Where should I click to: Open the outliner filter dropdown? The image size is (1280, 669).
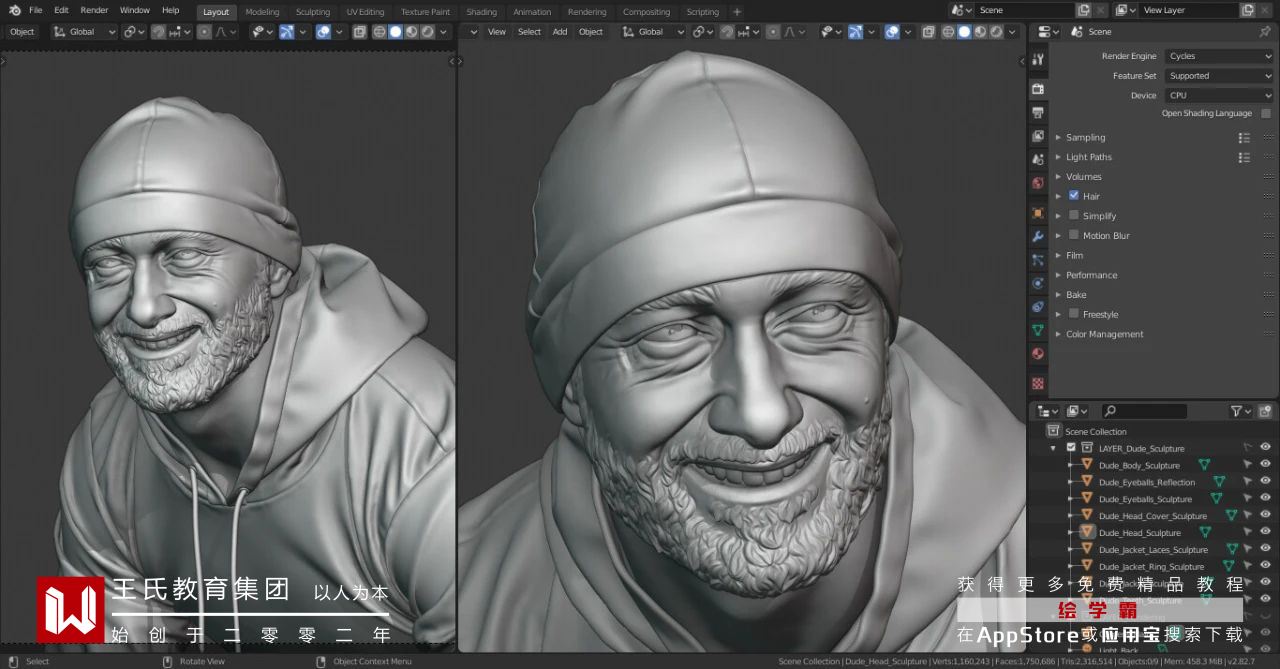pyautogui.click(x=1240, y=411)
